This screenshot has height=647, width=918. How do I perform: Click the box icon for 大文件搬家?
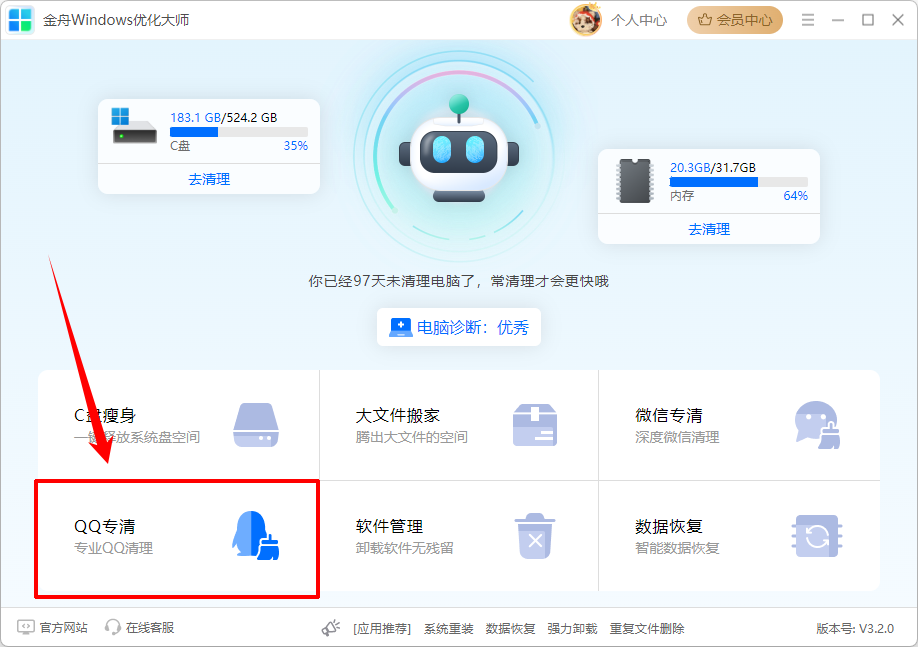click(x=535, y=425)
